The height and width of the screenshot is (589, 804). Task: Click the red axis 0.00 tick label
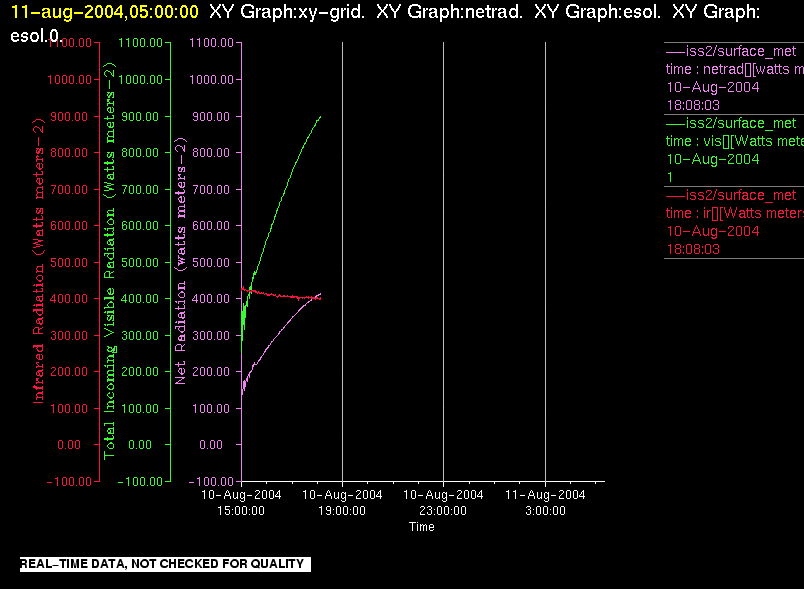tap(69, 444)
